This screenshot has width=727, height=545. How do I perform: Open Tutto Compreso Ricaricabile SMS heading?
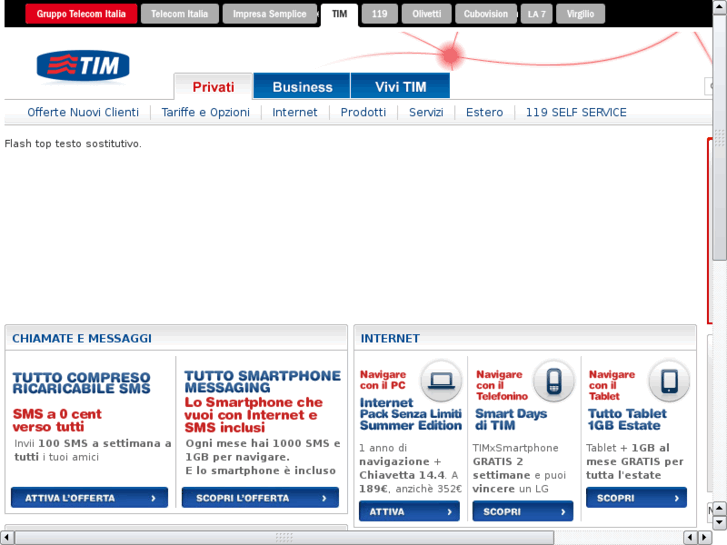point(82,383)
